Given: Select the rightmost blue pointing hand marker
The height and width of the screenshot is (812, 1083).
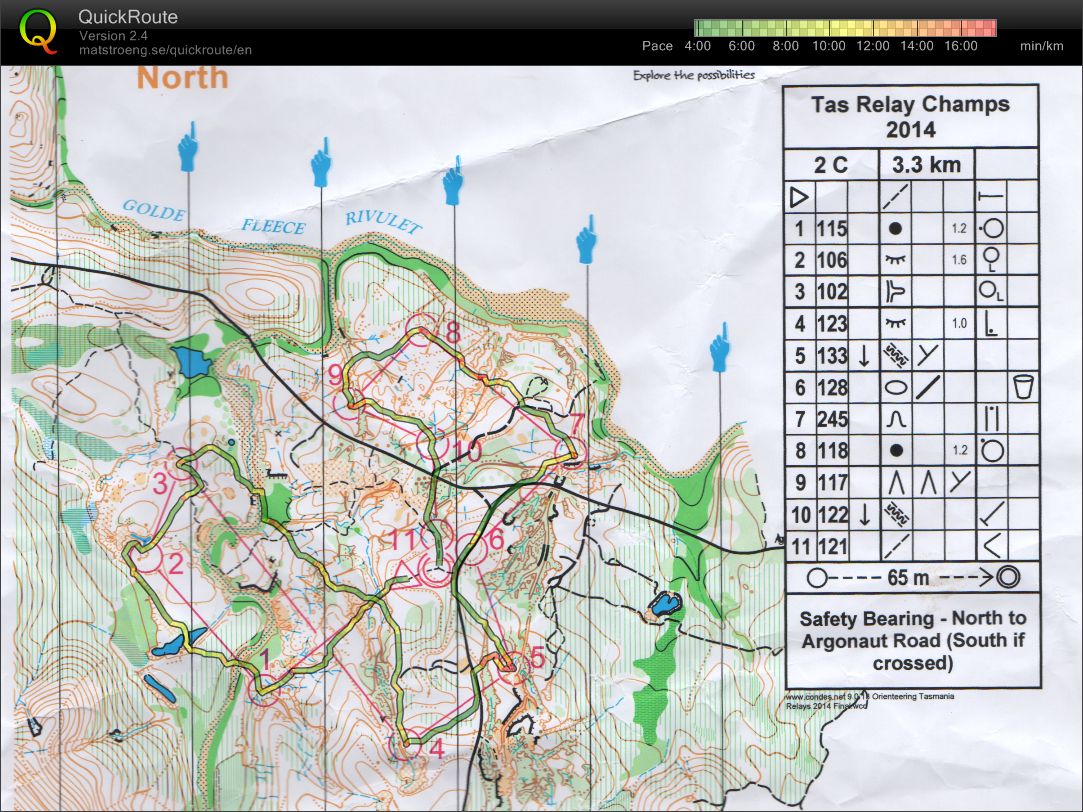Looking at the screenshot, I should [x=720, y=347].
